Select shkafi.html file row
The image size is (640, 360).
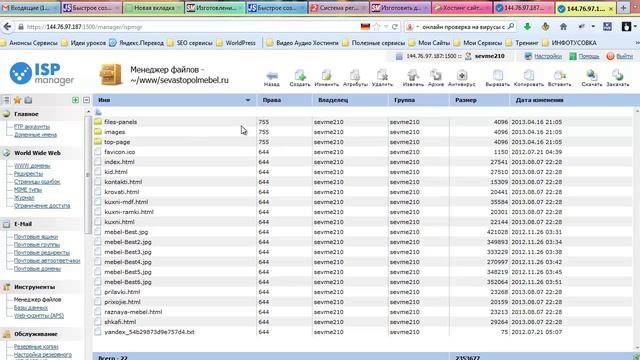(x=362, y=322)
